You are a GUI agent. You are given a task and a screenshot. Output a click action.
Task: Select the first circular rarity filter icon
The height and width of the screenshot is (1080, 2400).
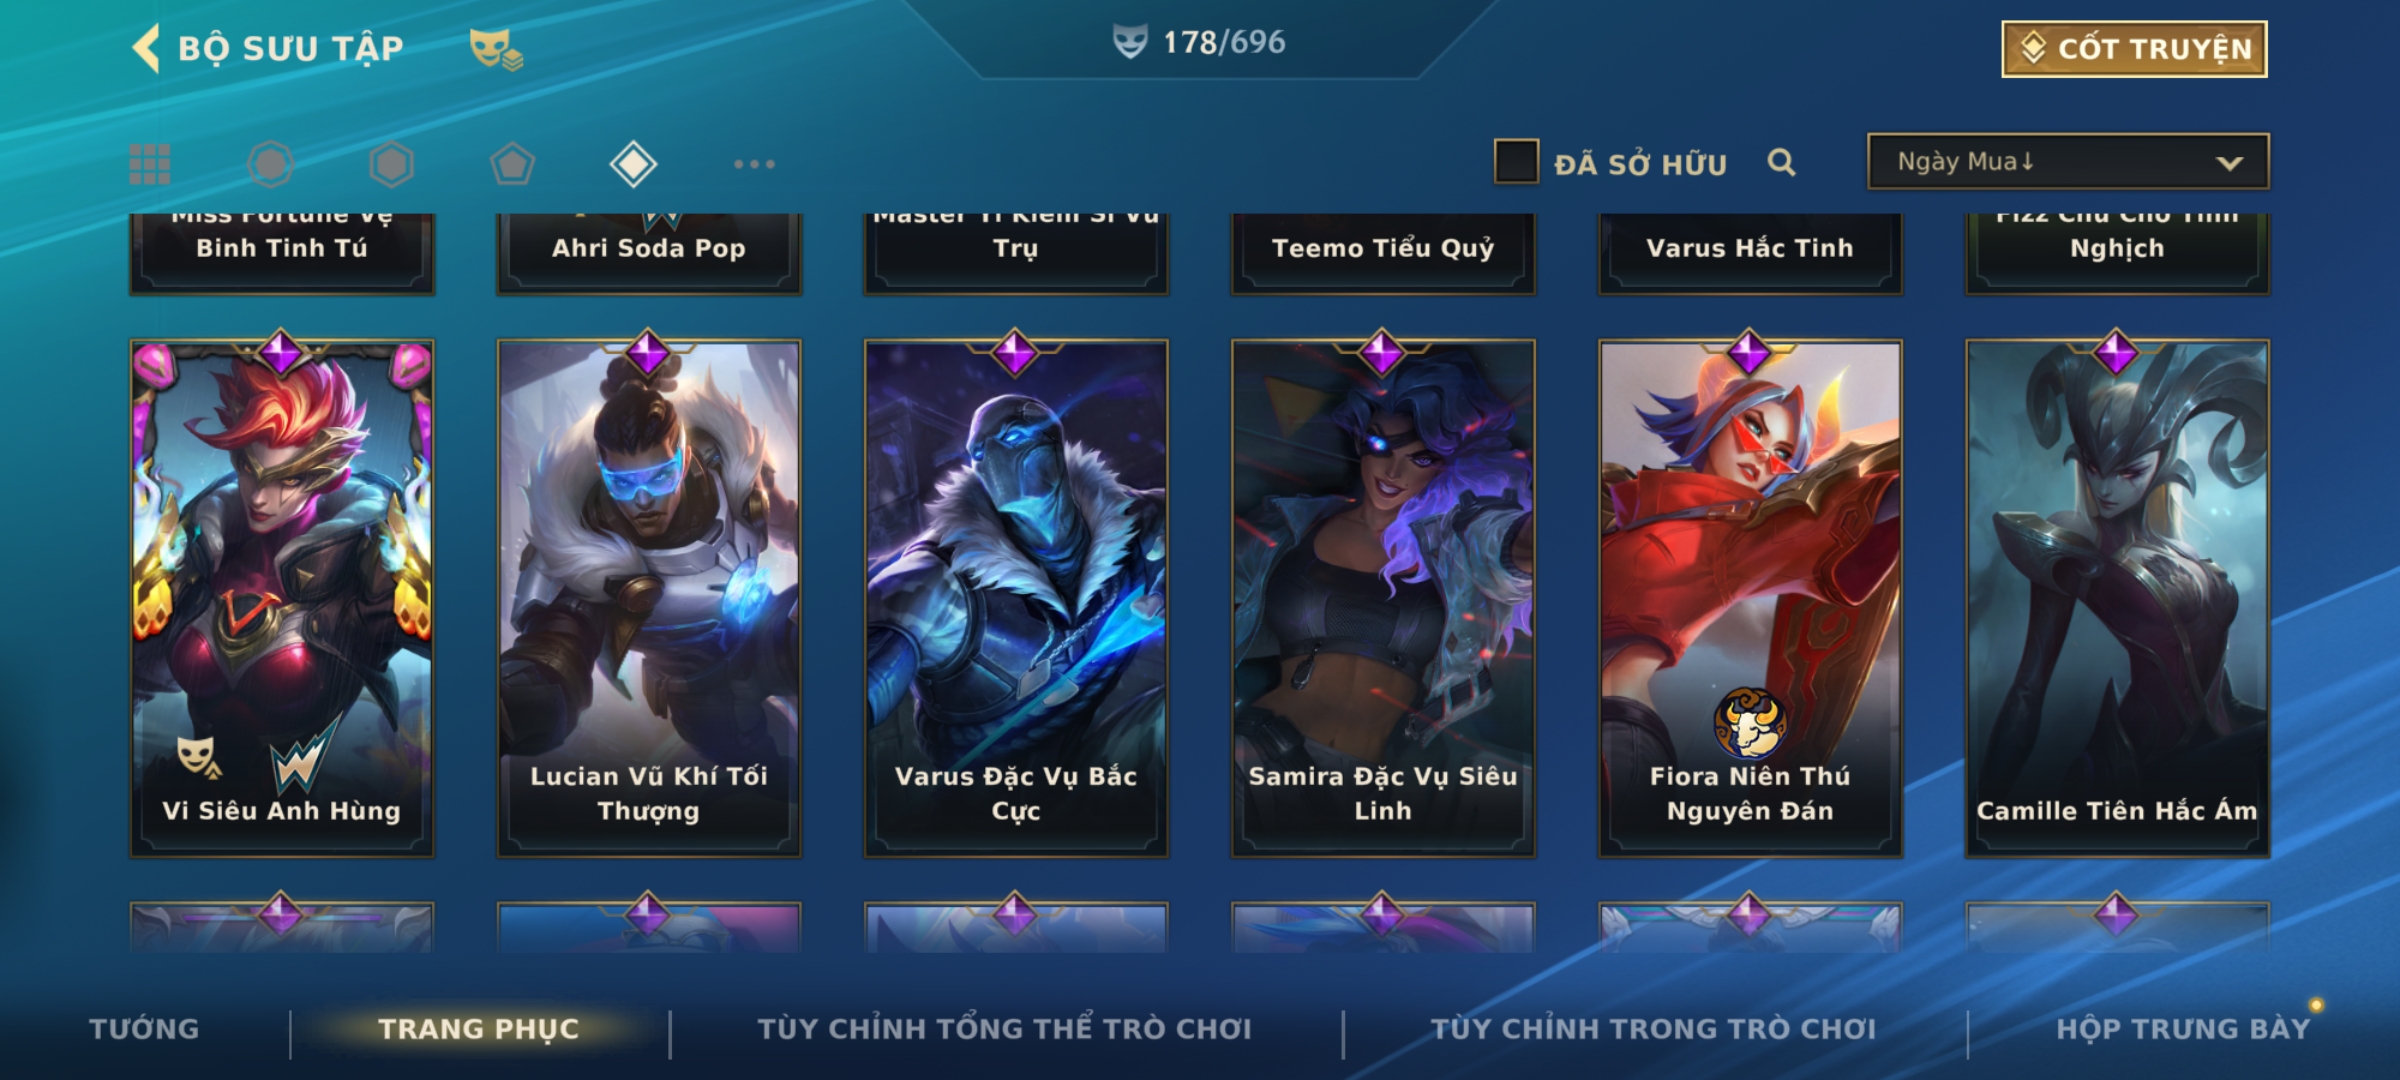270,164
